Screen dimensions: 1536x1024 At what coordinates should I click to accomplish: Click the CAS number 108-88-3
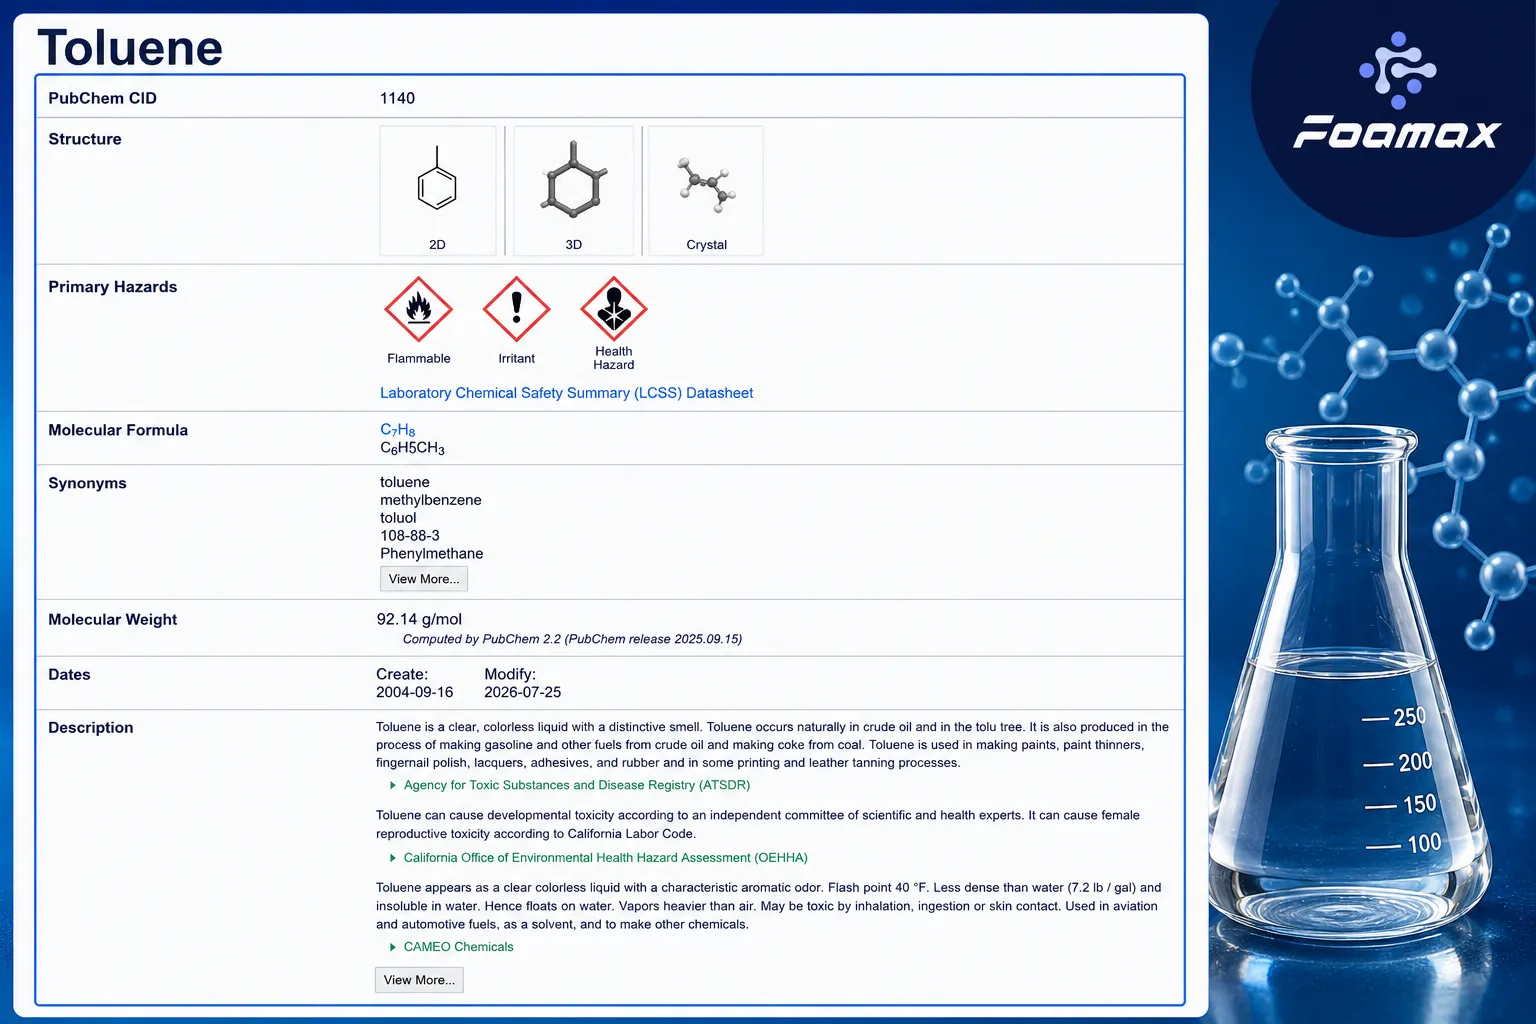point(410,536)
